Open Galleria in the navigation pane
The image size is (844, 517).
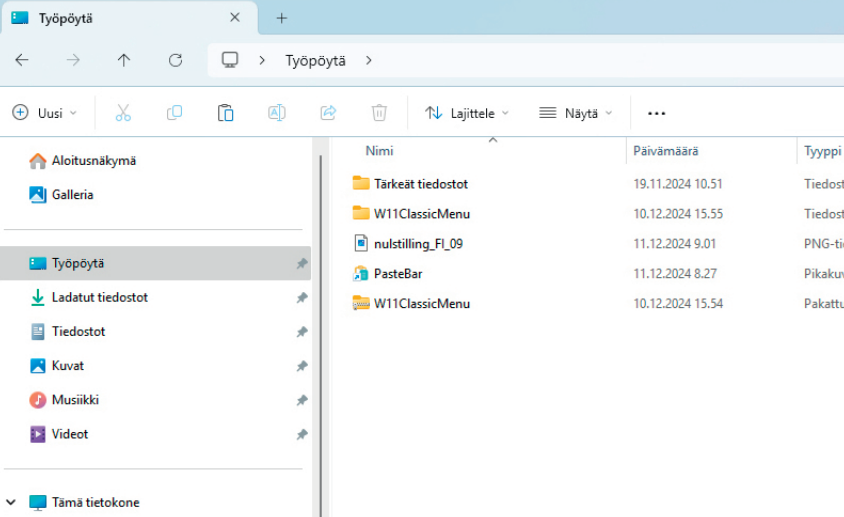coord(72,195)
